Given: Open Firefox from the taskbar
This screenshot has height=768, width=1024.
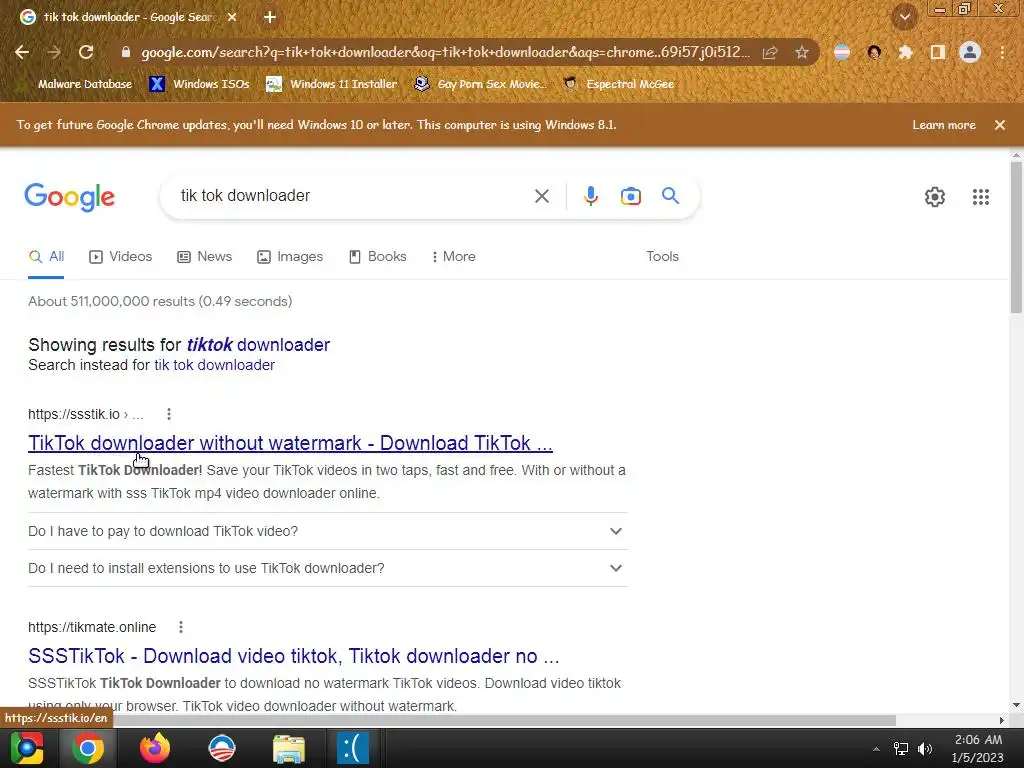Looking at the screenshot, I should point(155,748).
